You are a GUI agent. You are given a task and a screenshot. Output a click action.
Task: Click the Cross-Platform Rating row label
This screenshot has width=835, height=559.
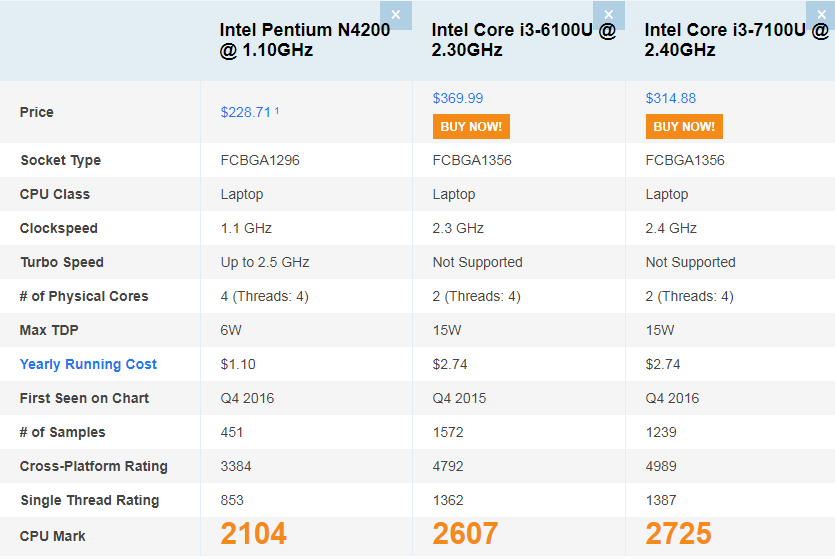[94, 466]
